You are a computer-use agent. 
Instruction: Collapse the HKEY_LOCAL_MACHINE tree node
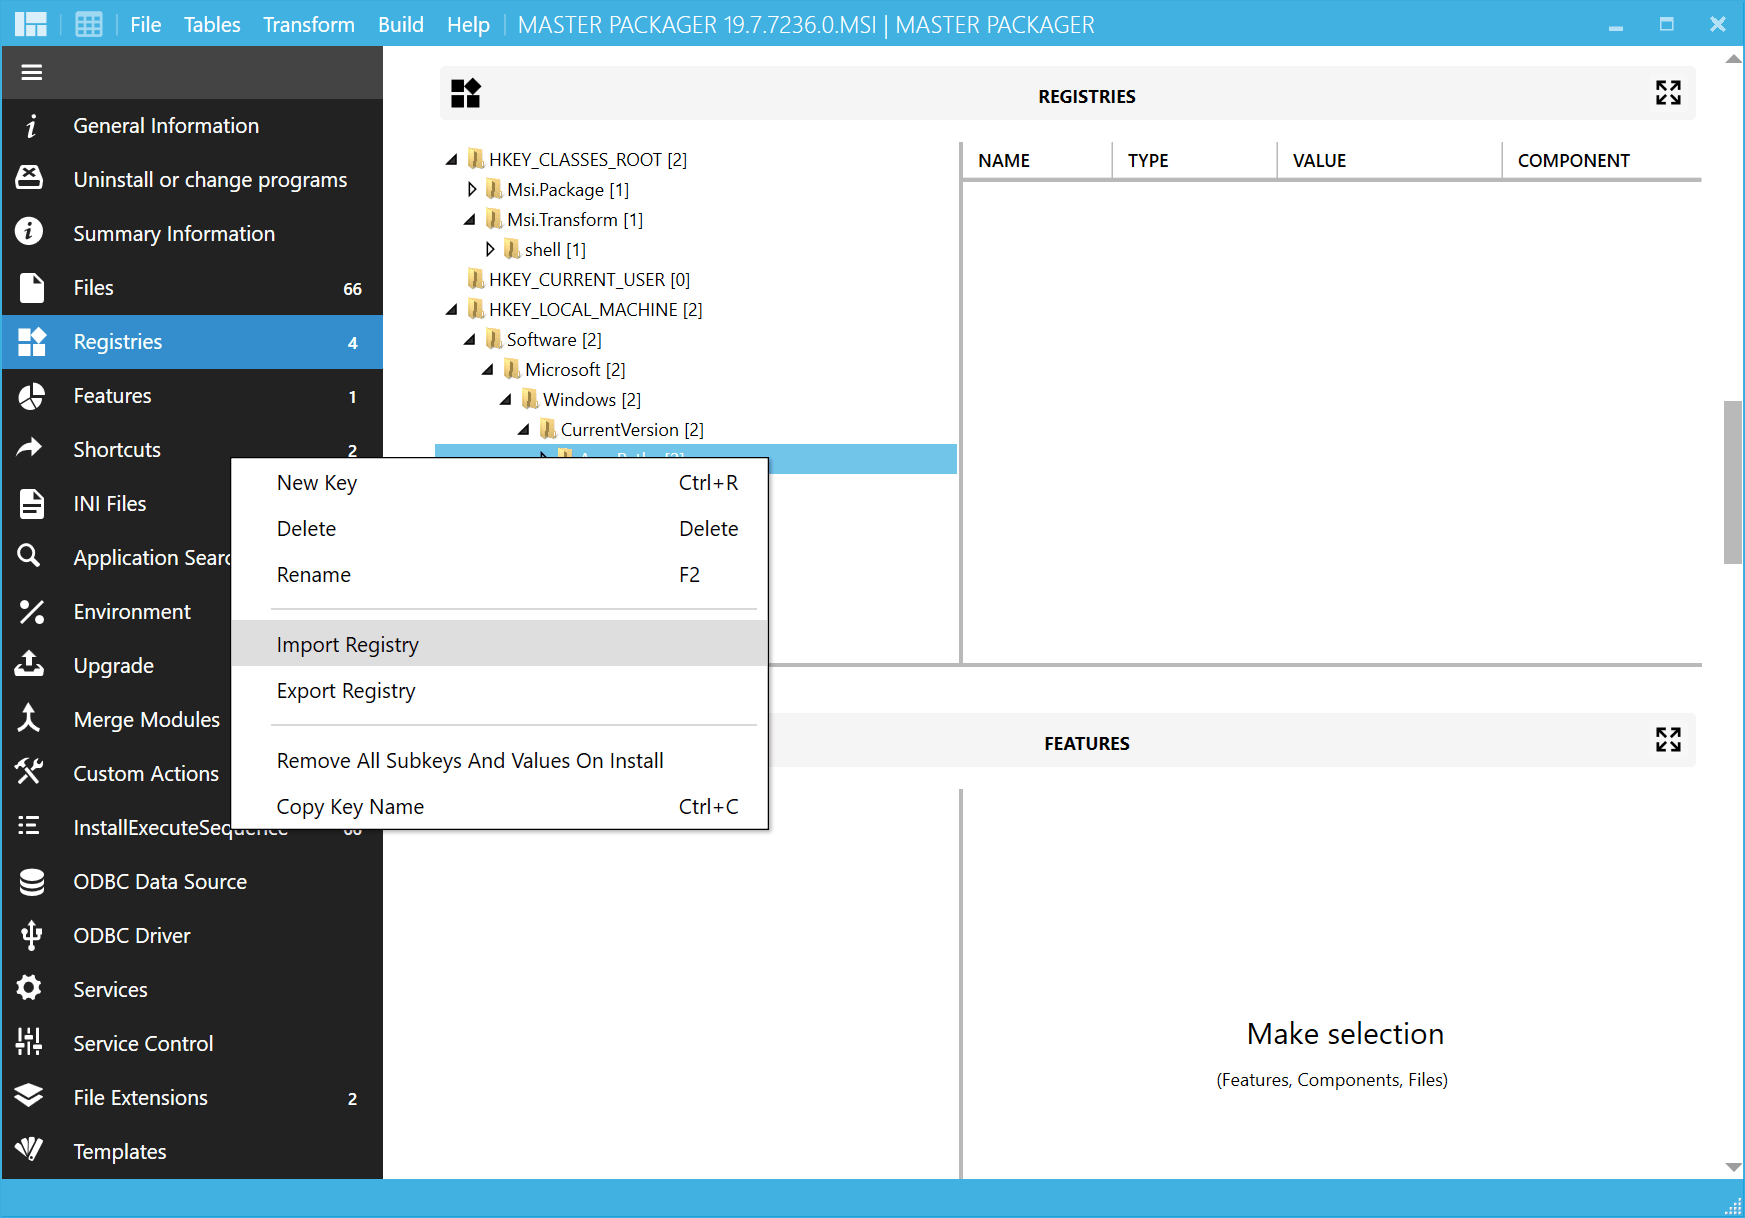click(452, 310)
